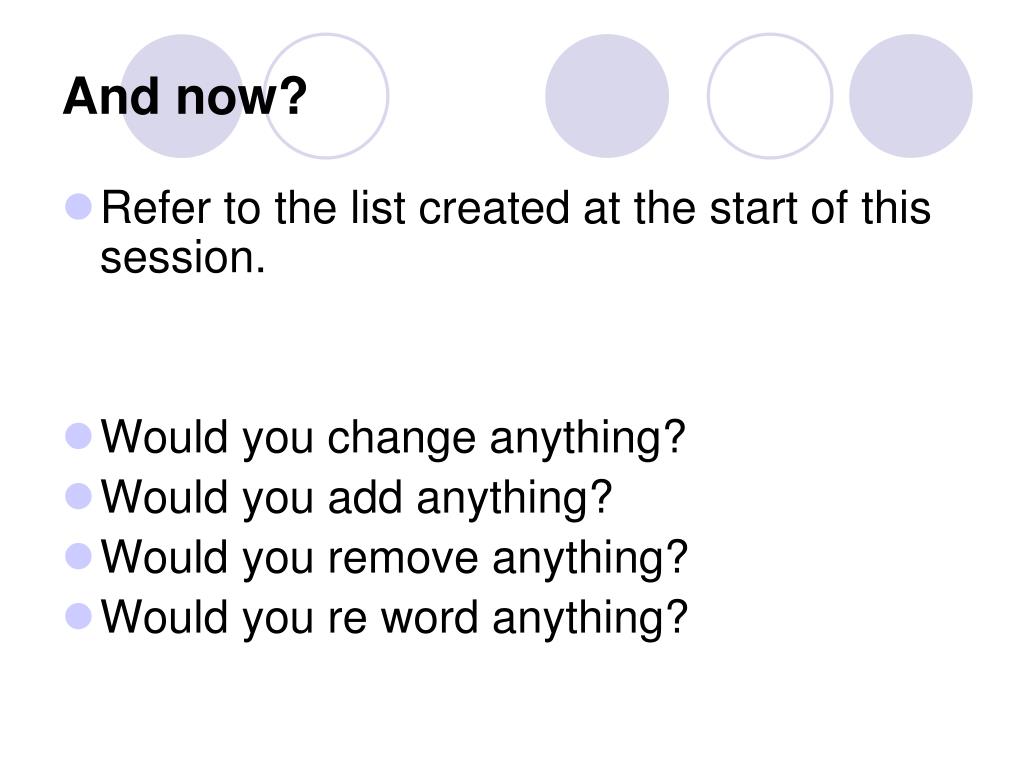Image resolution: width=1024 pixels, height=768 pixels.
Task: Click the words 'start of this' in first line
Action: pyautogui.click(x=820, y=208)
